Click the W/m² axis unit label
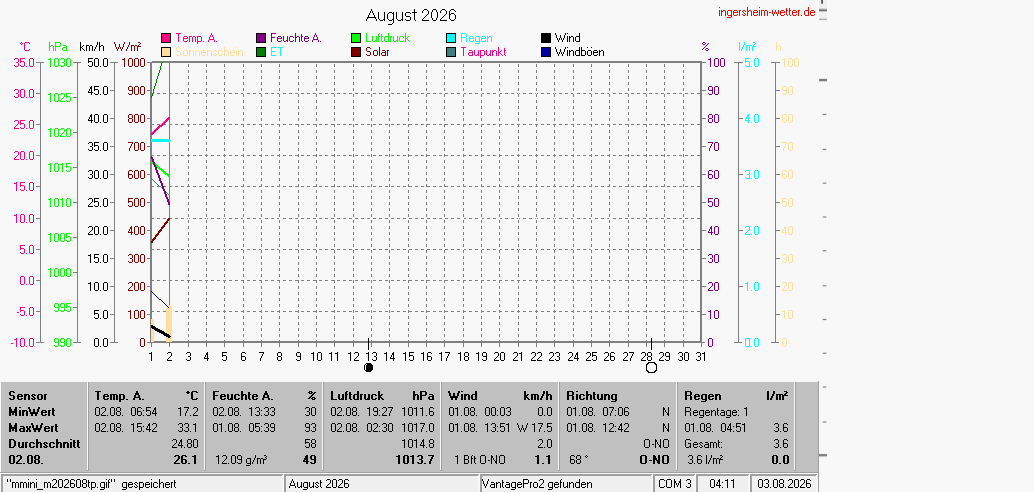The height and width of the screenshot is (492, 1034). pos(127,47)
